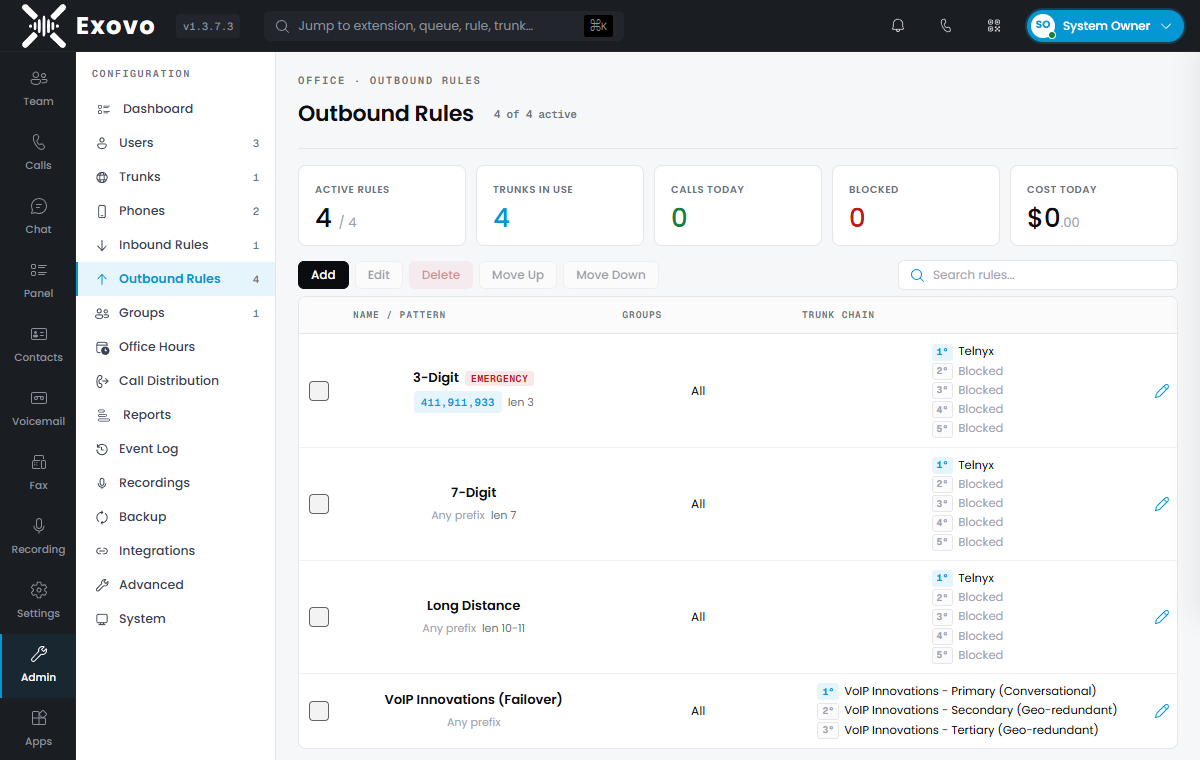Open Integrations in configuration menu
The width and height of the screenshot is (1200, 760).
[x=175, y=551]
